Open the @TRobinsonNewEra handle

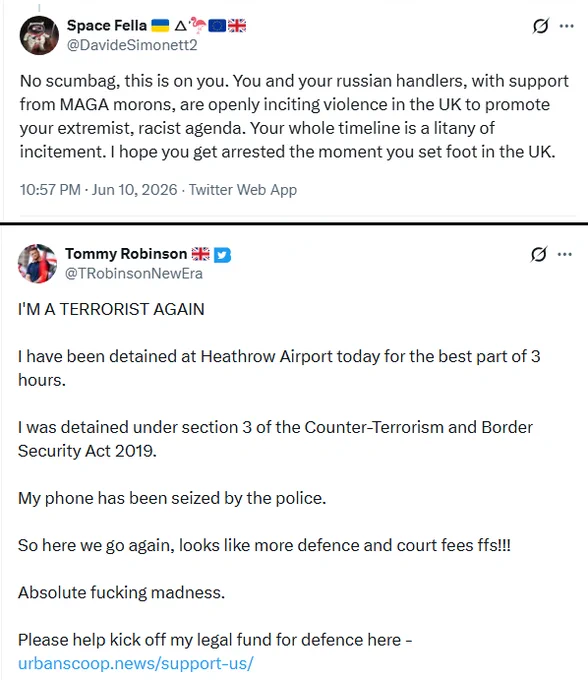[x=134, y=274]
